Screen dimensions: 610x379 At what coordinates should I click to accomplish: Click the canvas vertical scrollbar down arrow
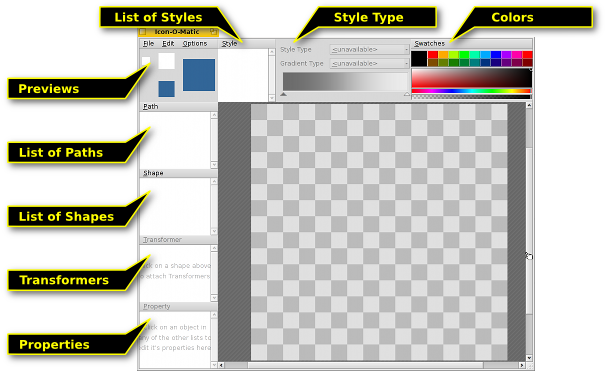pos(529,358)
